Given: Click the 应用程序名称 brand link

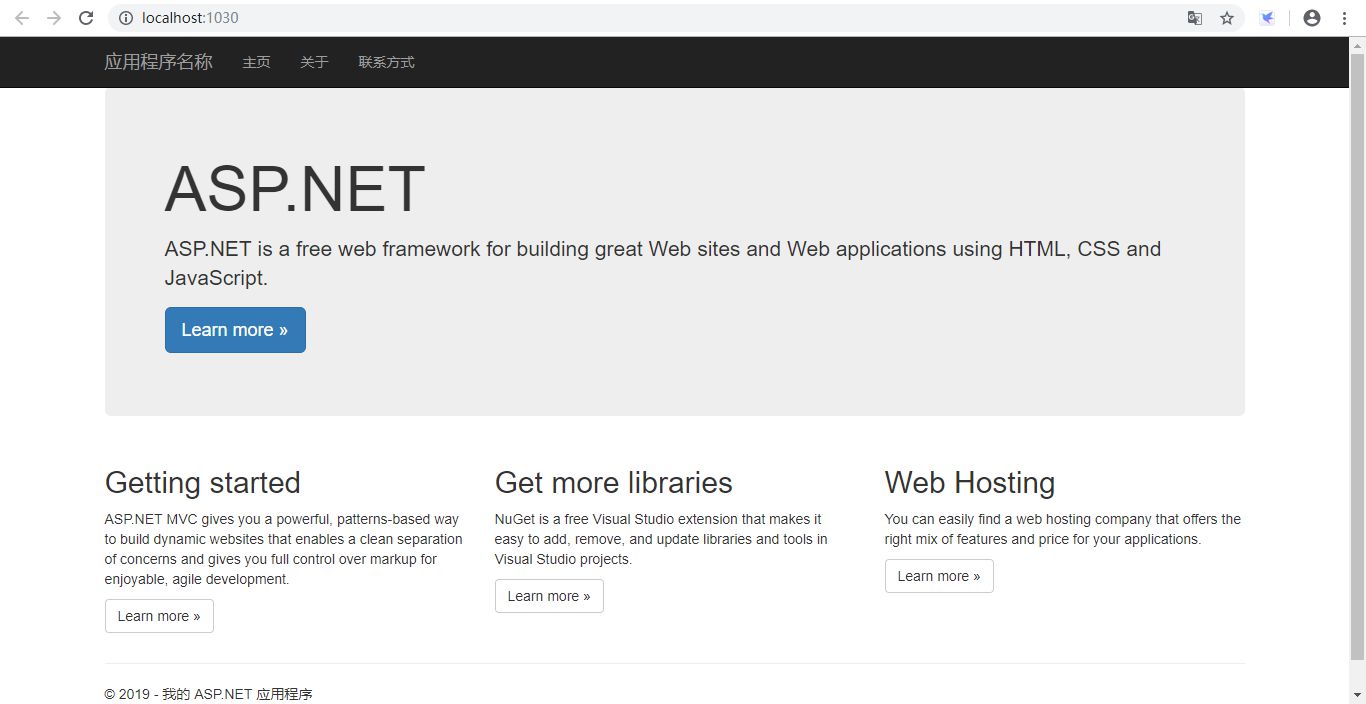Looking at the screenshot, I should [159, 62].
